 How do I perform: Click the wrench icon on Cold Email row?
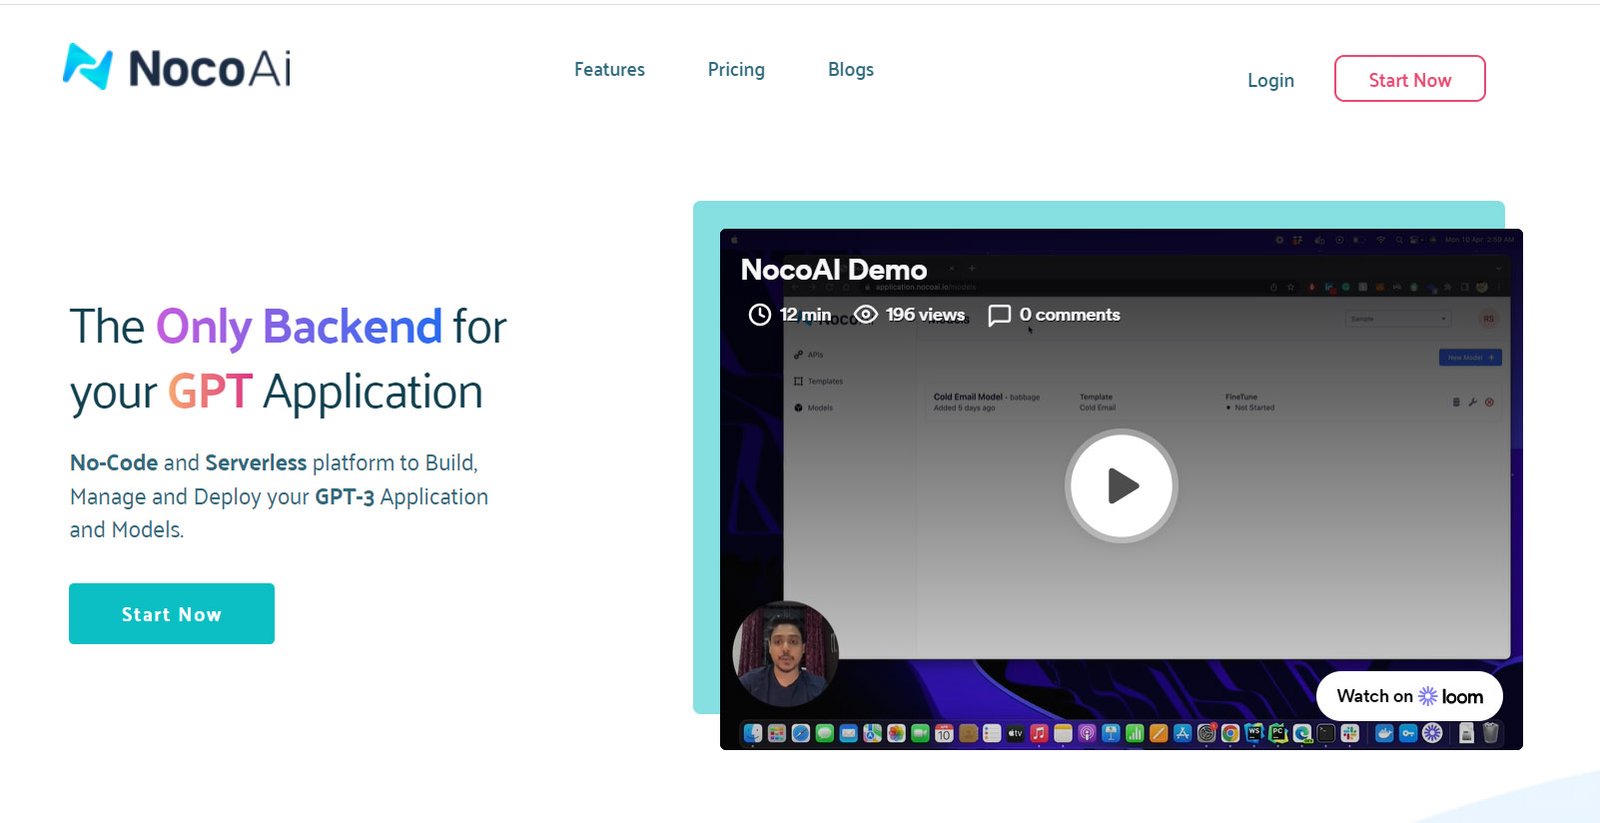1472,402
